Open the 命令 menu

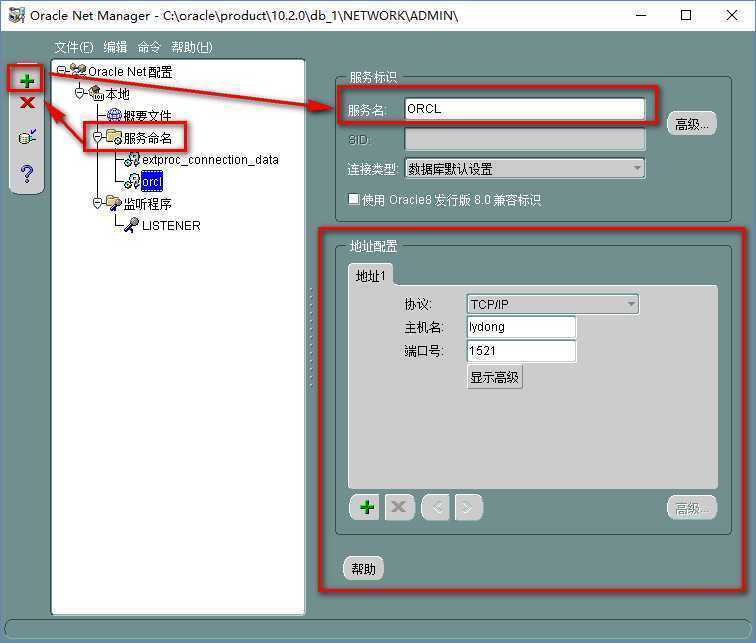tap(149, 47)
